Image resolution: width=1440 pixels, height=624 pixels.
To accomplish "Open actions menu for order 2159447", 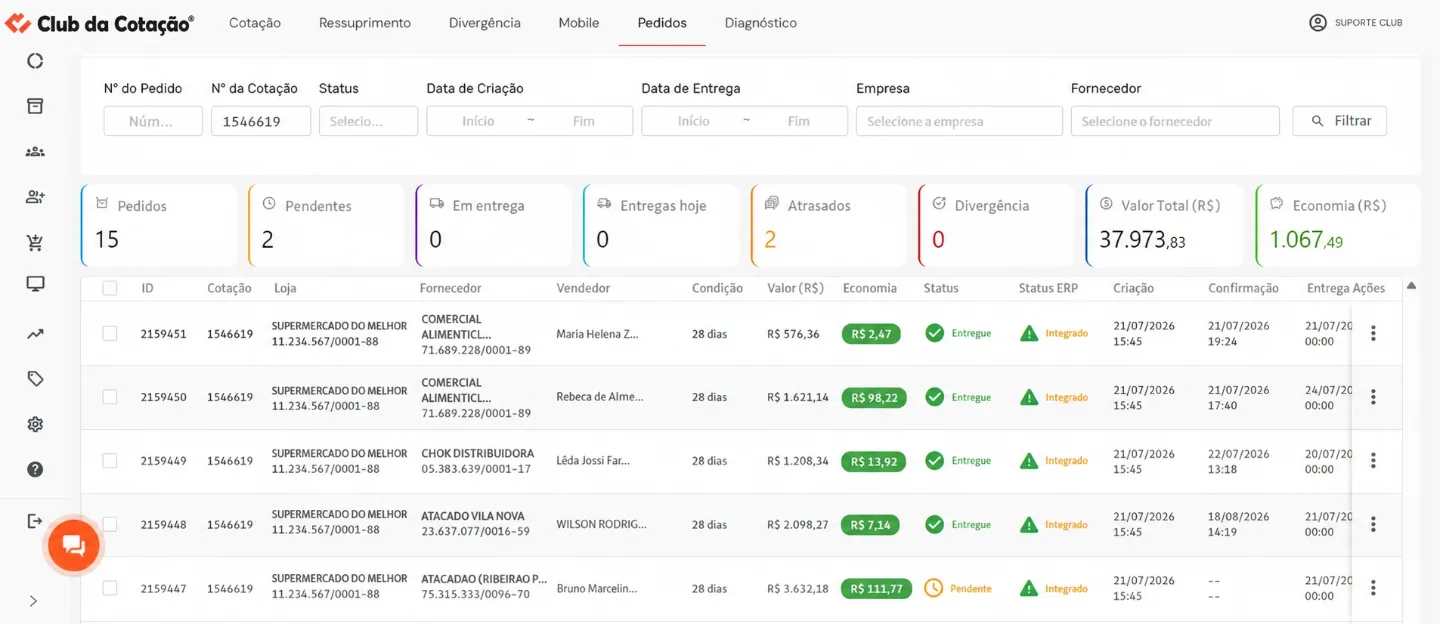I will pyautogui.click(x=1373, y=588).
